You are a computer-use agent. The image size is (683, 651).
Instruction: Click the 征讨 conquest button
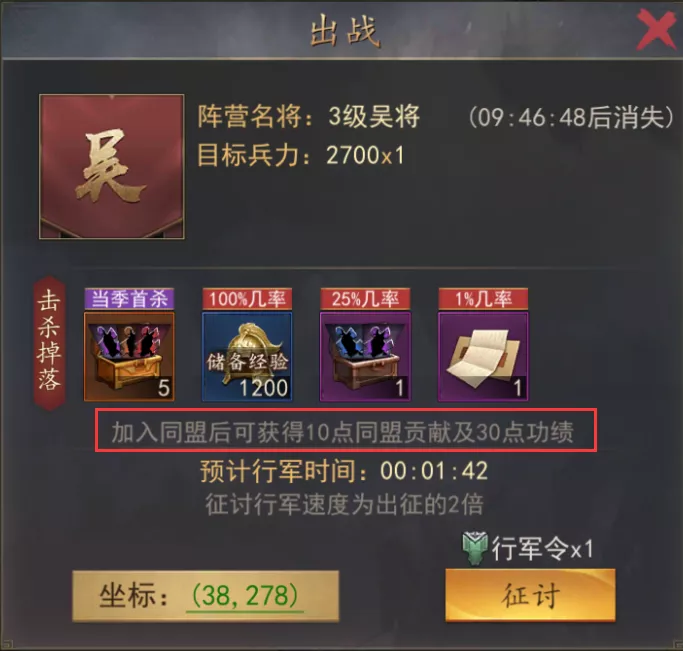tap(530, 595)
